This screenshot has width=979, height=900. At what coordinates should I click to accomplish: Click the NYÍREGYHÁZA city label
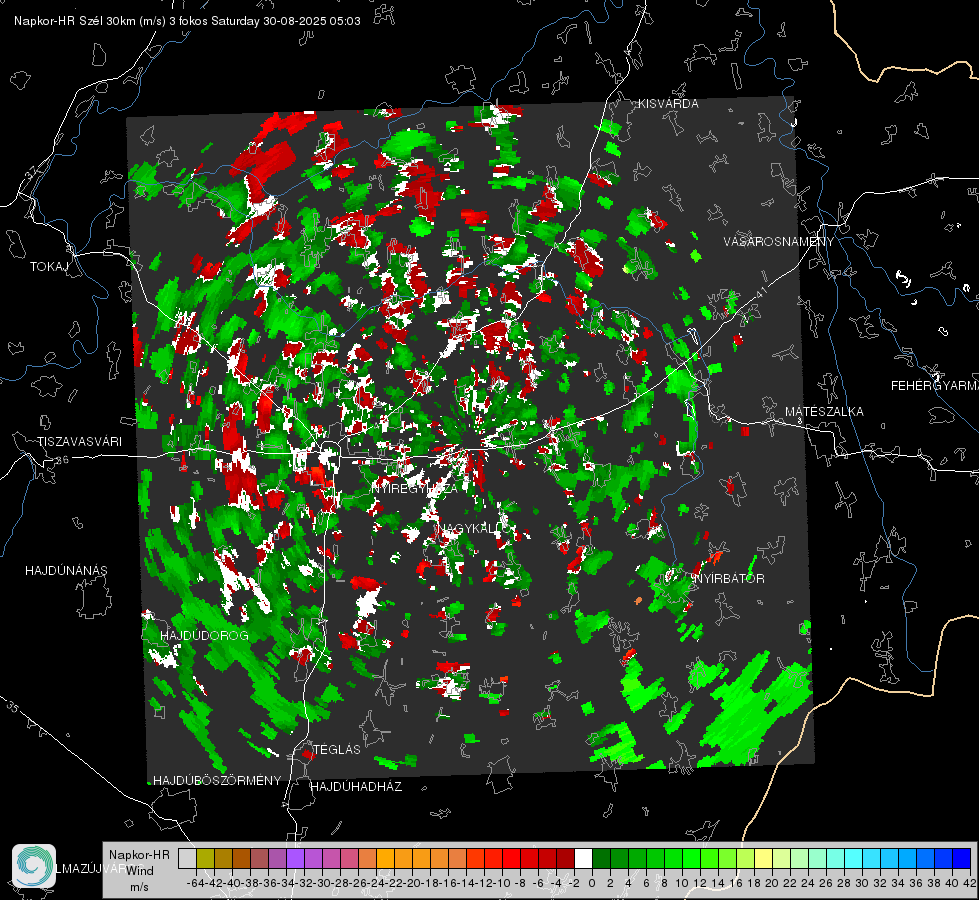coord(415,488)
